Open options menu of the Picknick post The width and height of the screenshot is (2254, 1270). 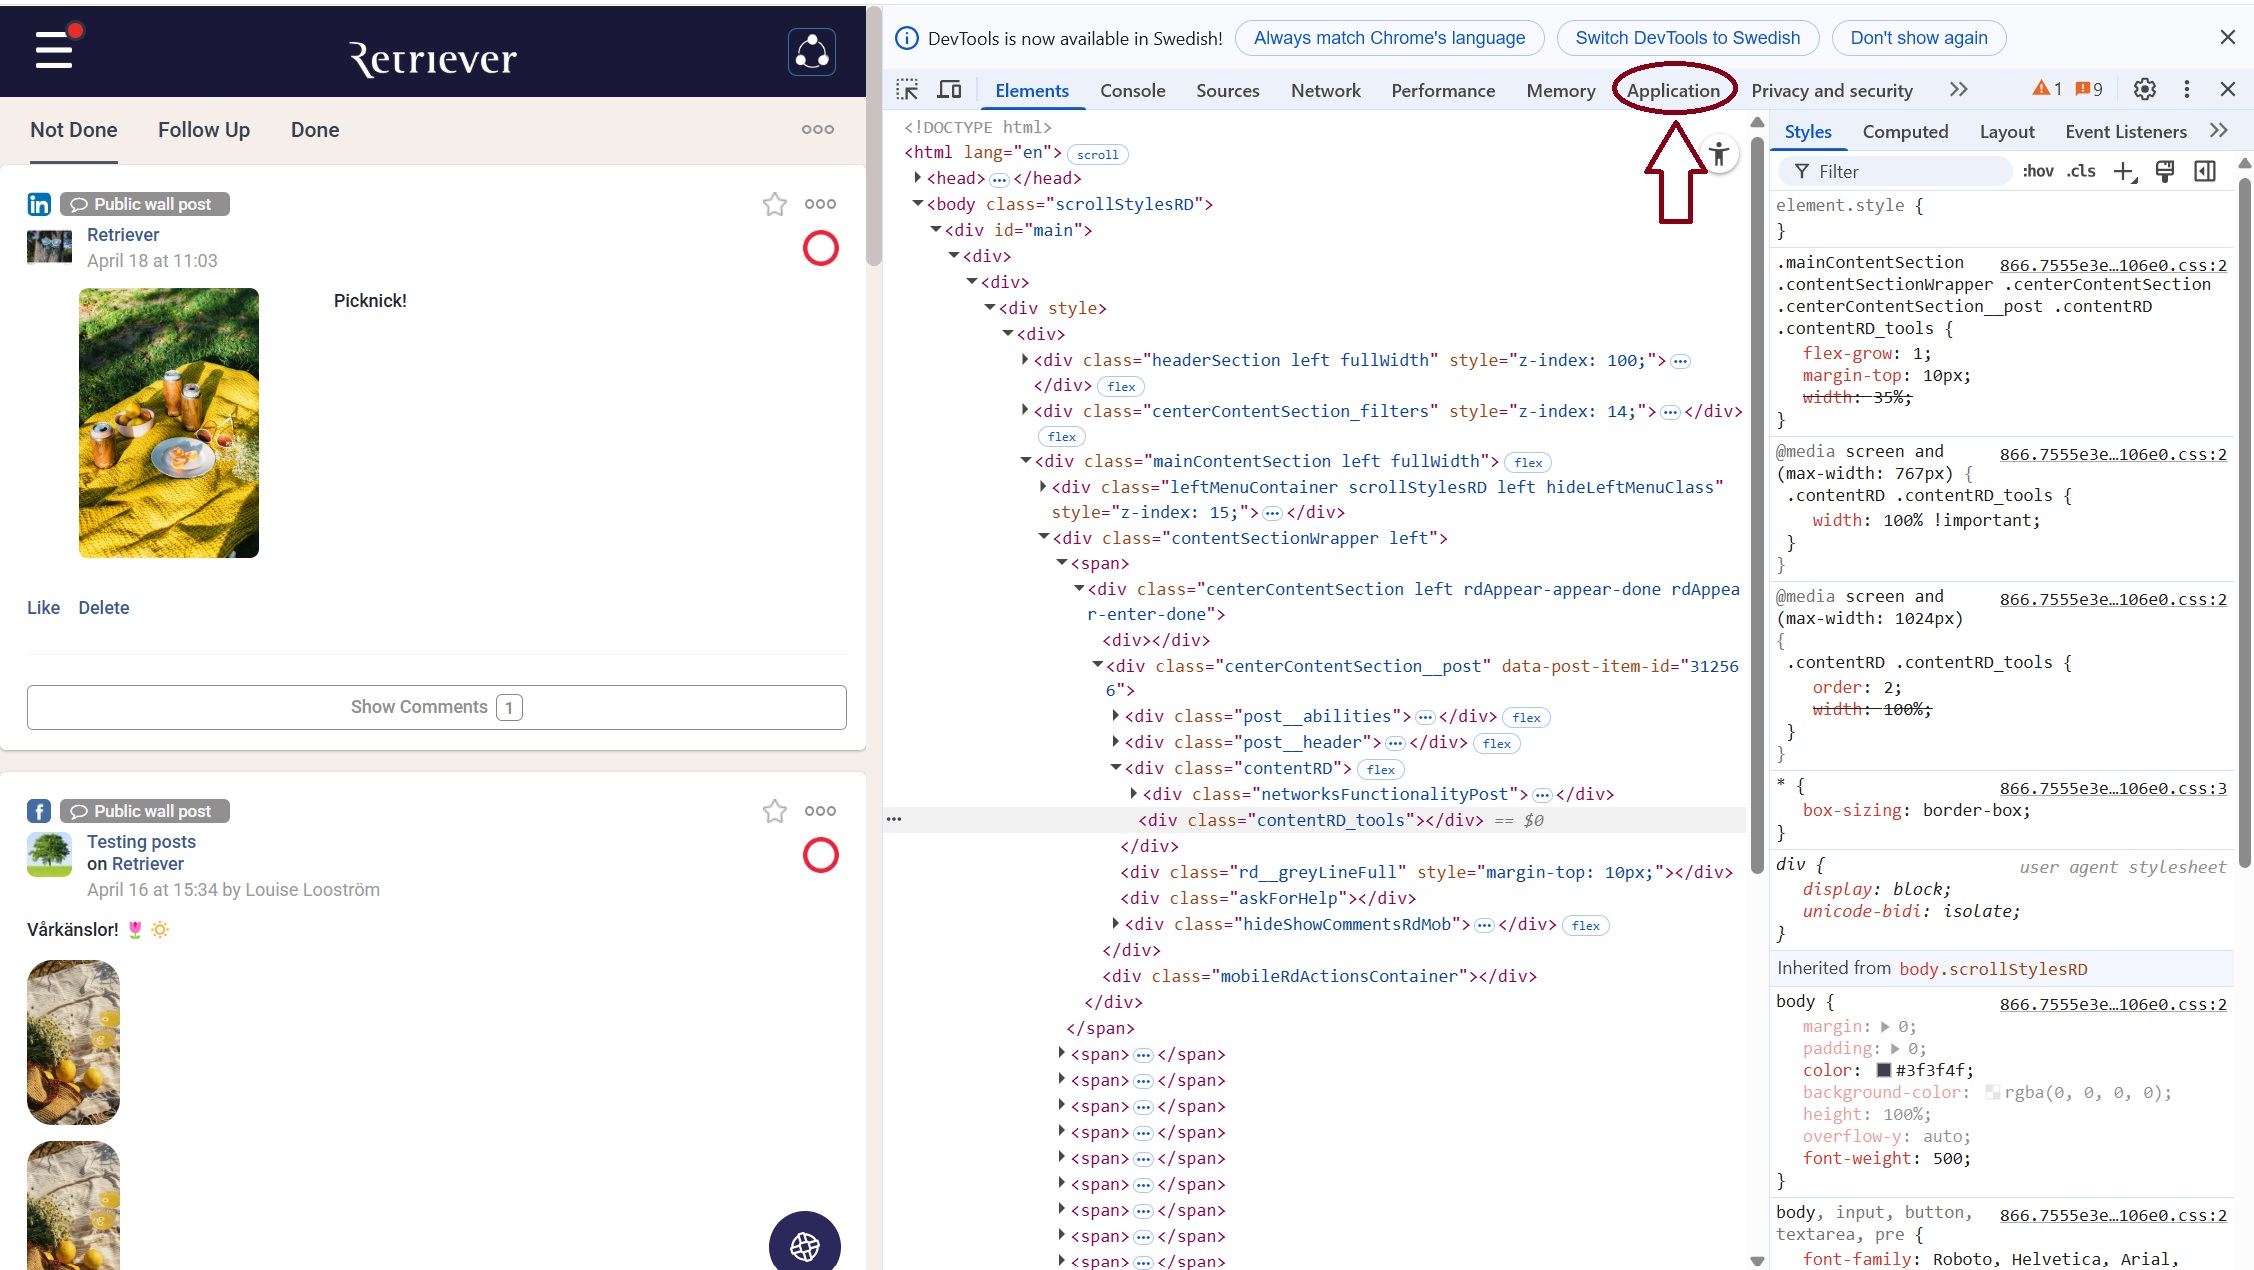pos(820,204)
